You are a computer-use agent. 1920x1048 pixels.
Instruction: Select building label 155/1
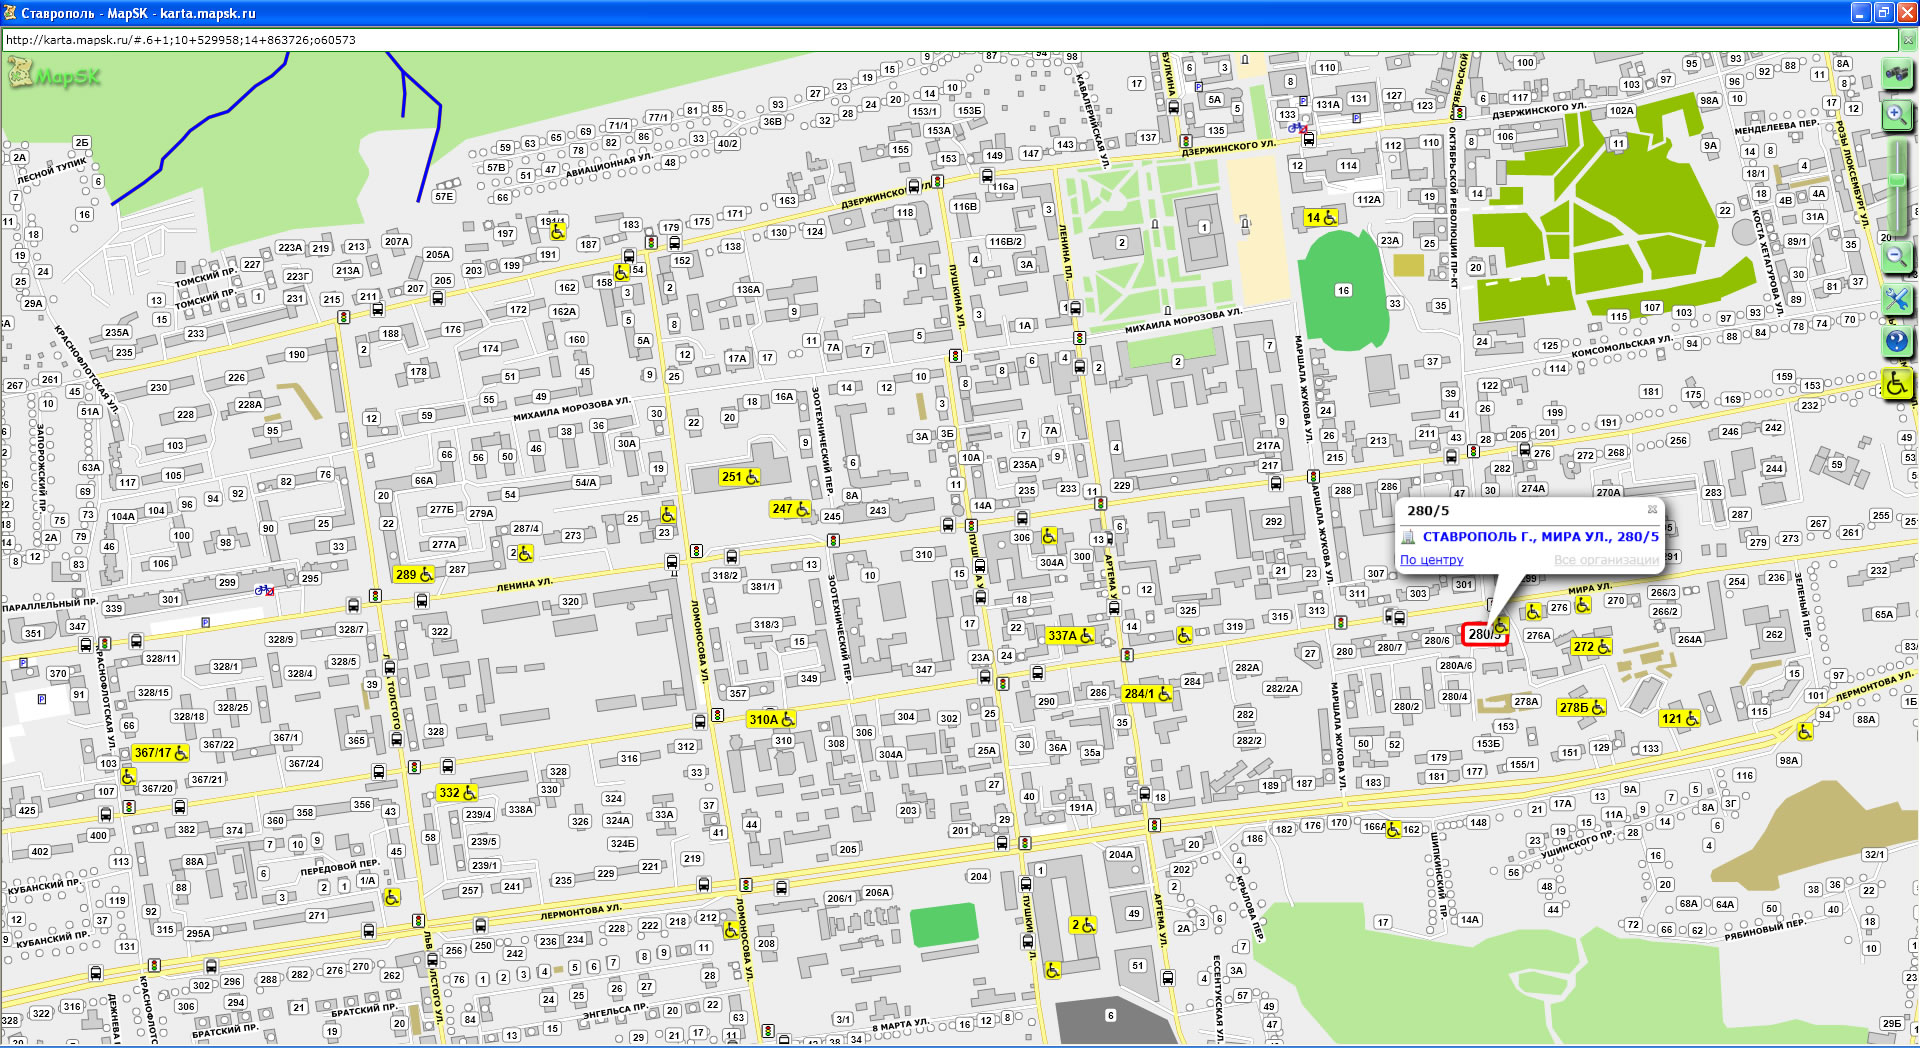pyautogui.click(x=1522, y=764)
